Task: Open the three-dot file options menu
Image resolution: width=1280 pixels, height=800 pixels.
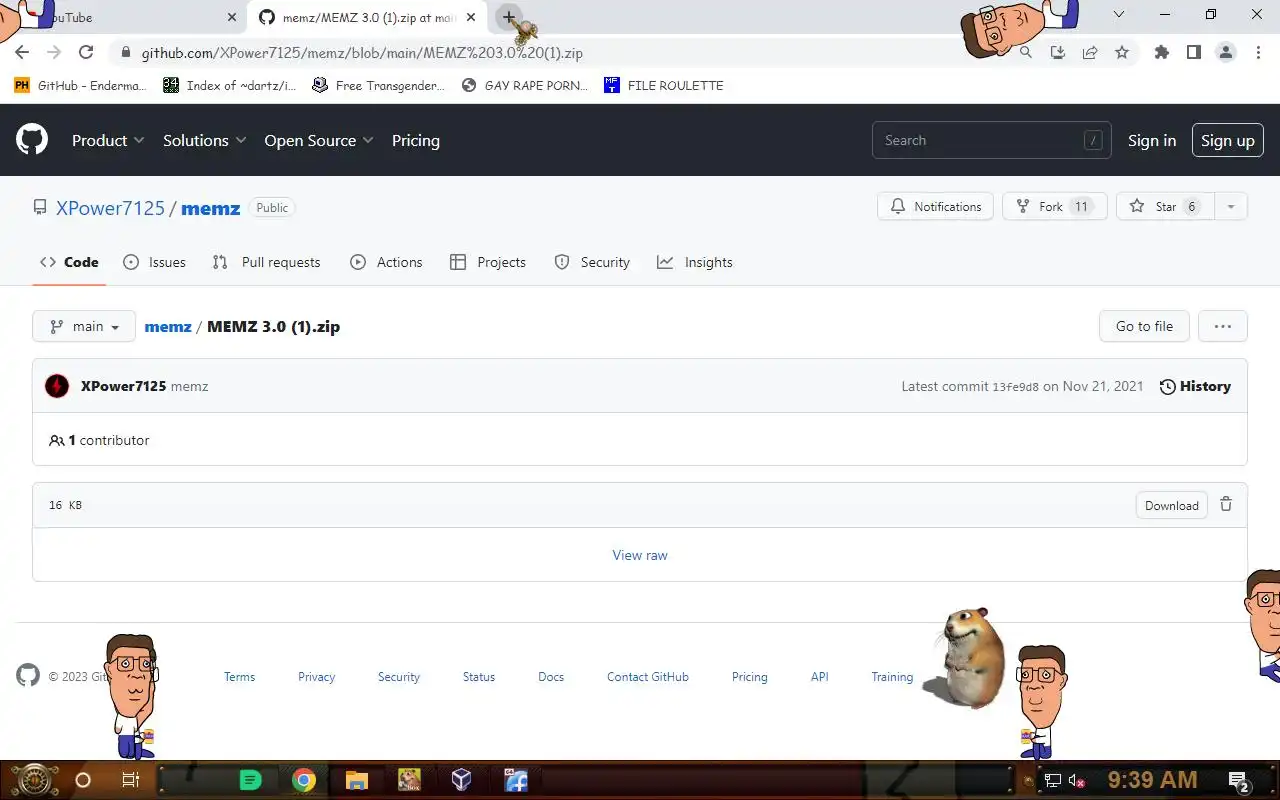Action: 1222,326
